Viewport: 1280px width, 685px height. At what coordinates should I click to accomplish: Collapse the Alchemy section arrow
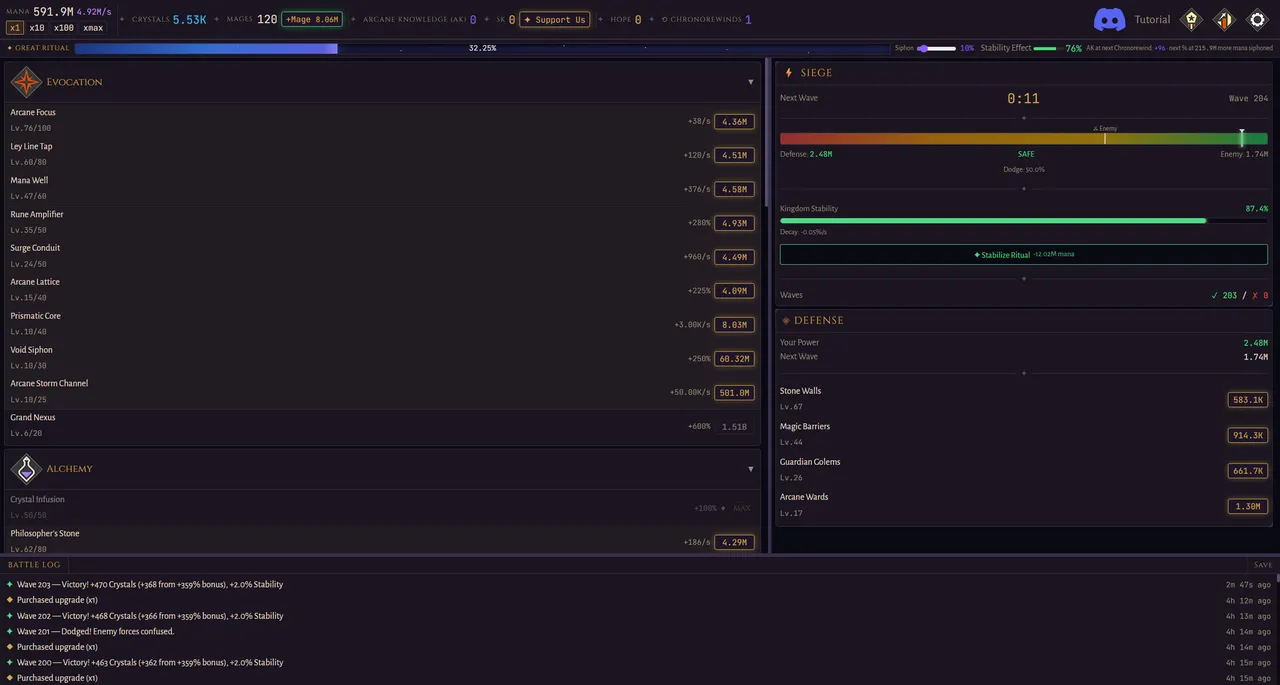click(751, 468)
